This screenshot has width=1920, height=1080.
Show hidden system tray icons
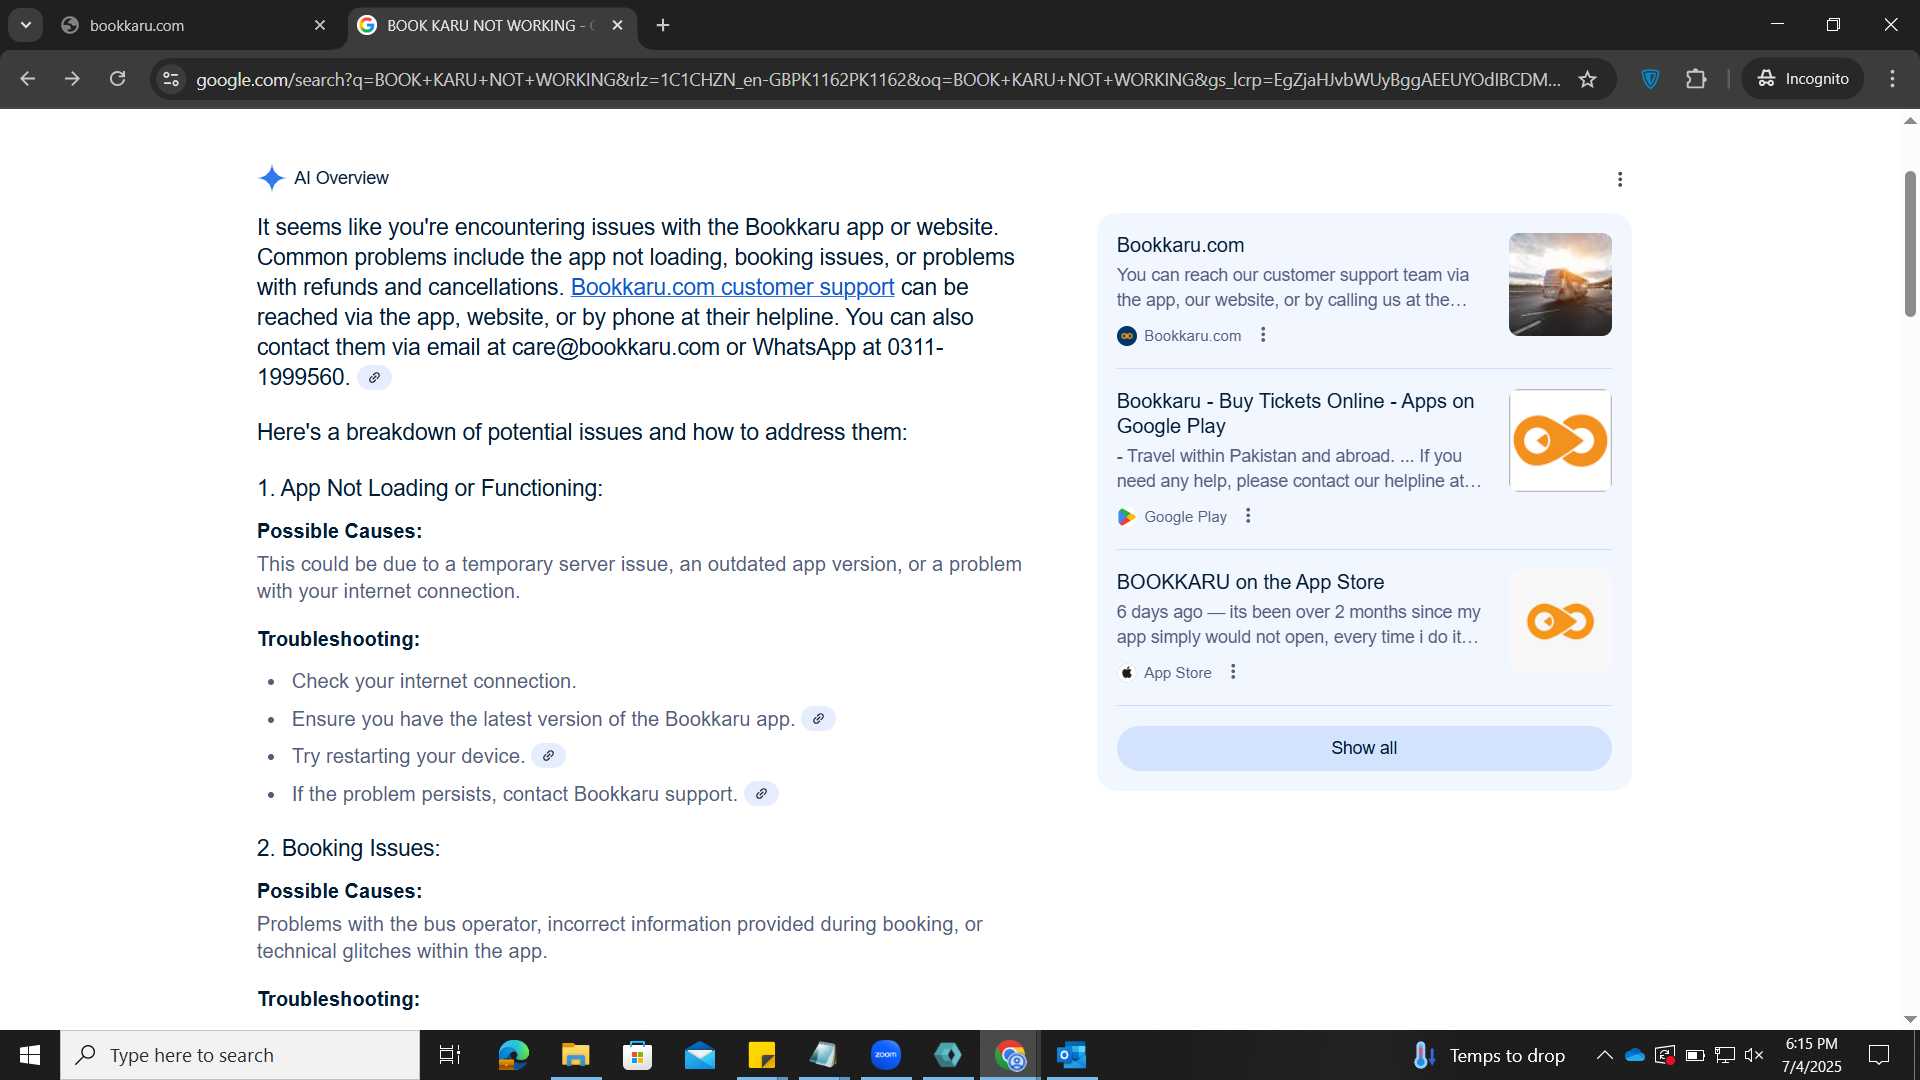(1604, 1055)
